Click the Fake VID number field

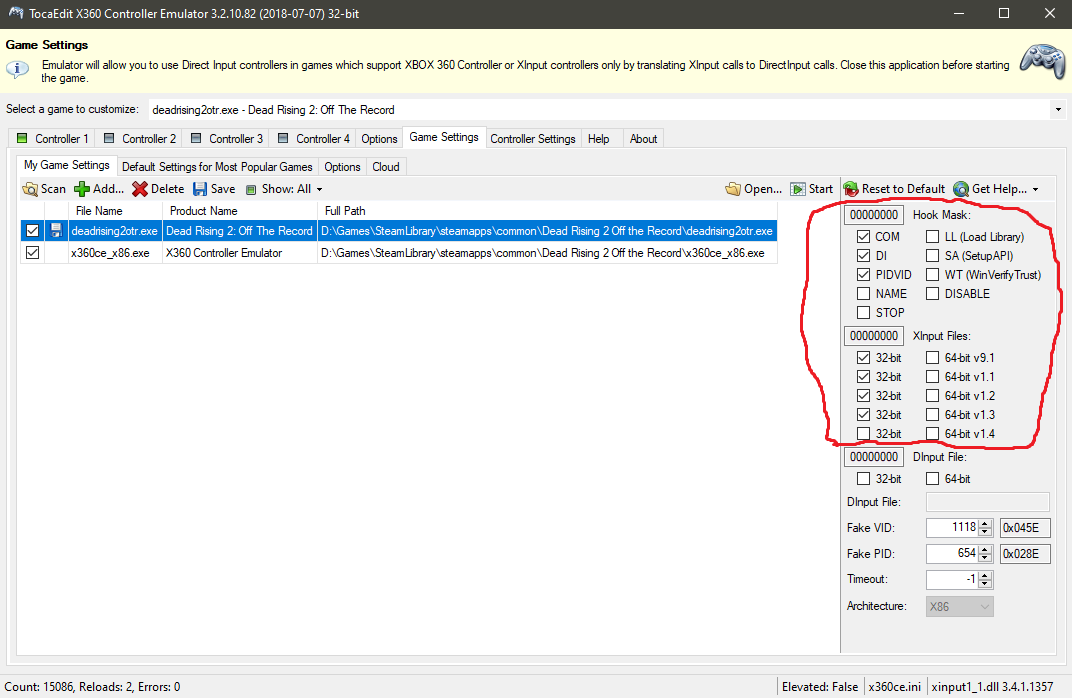[952, 528]
